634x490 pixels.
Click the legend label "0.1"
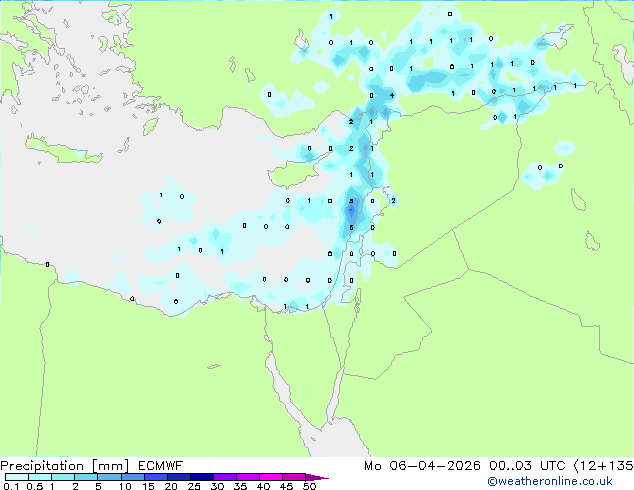11,486
